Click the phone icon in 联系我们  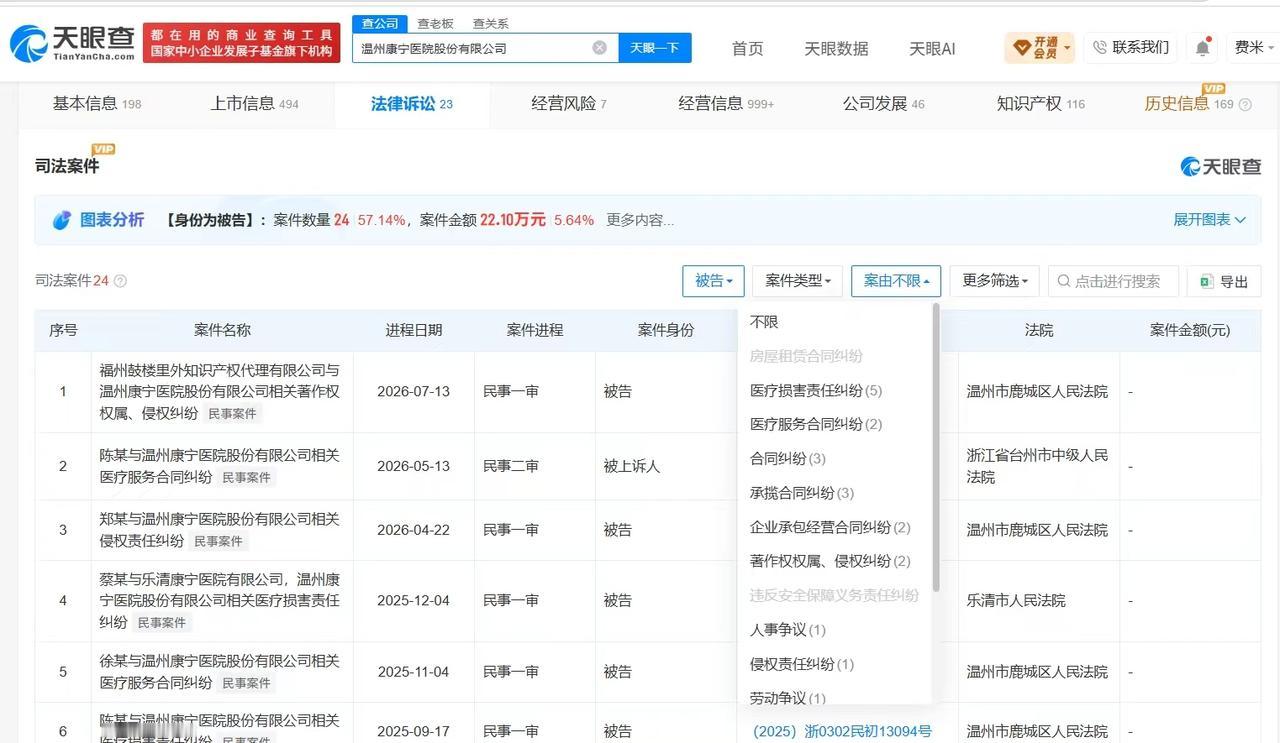tap(1100, 47)
